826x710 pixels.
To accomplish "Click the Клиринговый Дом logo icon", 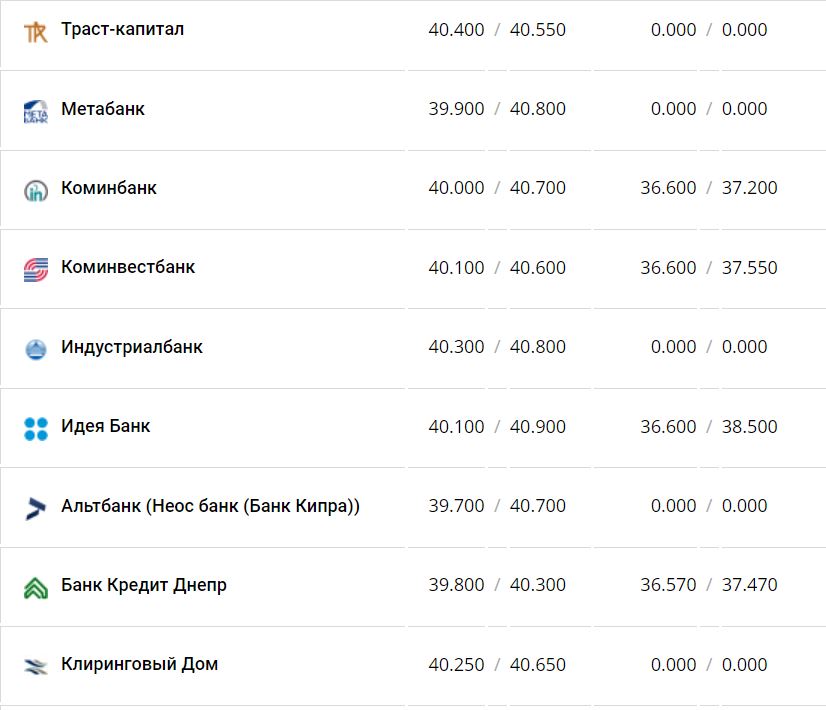I will point(36,666).
